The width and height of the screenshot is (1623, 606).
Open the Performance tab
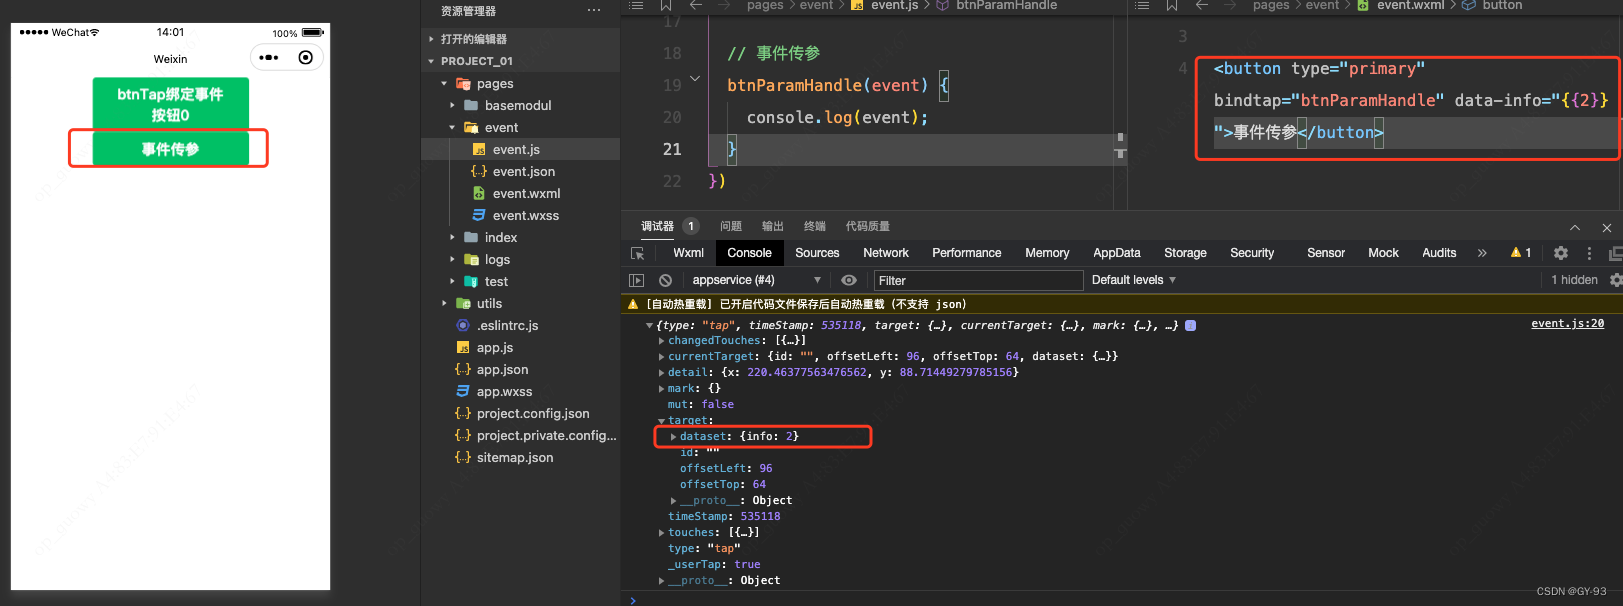click(966, 253)
